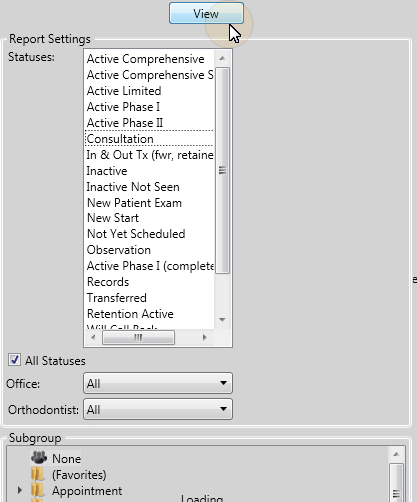Image resolution: width=417 pixels, height=502 pixels.
Task: Click statuses list scroll down arrow
Action: click(x=222, y=319)
